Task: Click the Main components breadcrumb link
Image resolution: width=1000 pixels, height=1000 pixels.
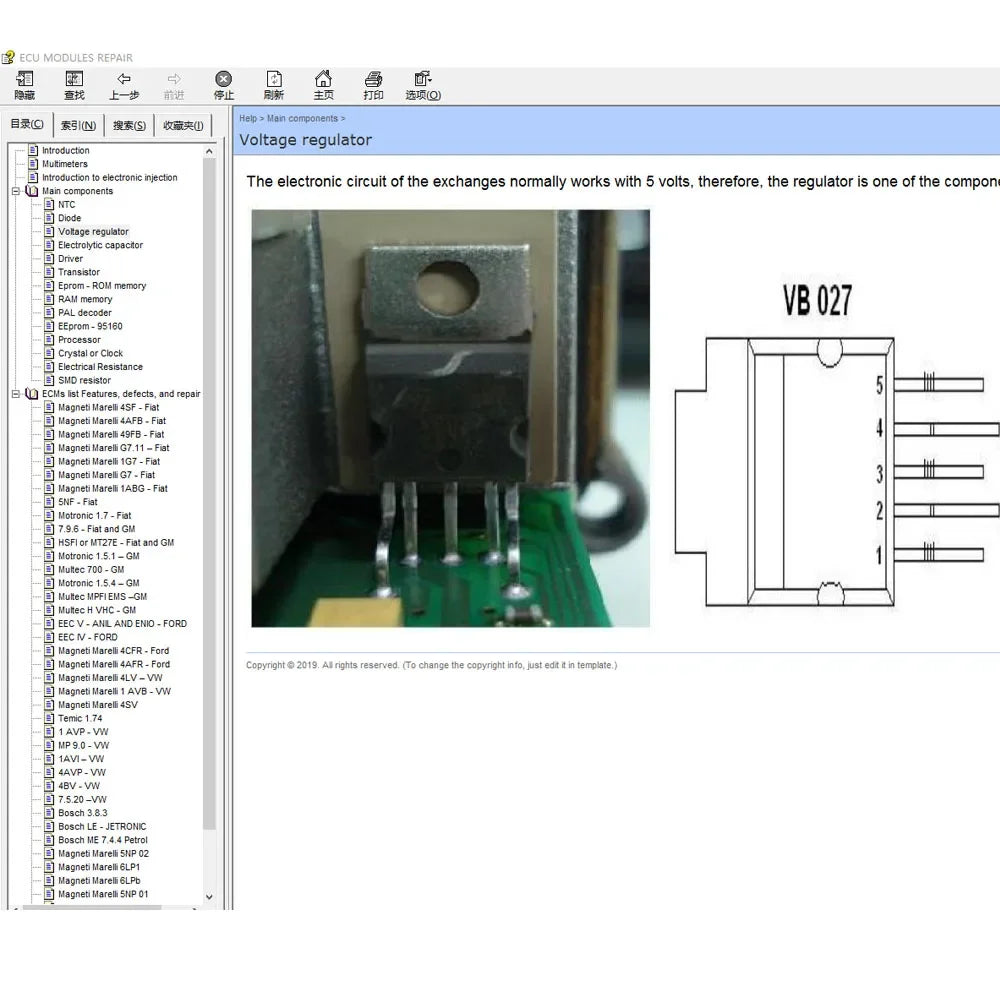Action: coord(303,118)
